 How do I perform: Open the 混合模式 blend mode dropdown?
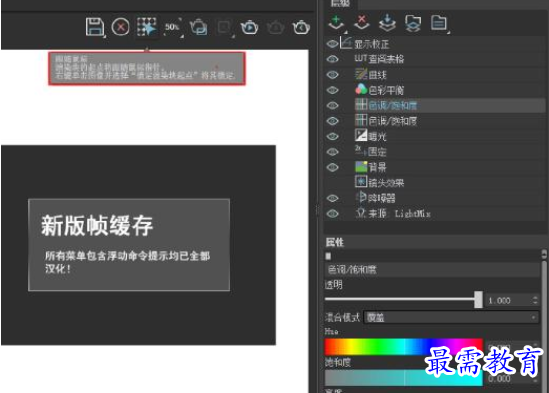(x=451, y=317)
